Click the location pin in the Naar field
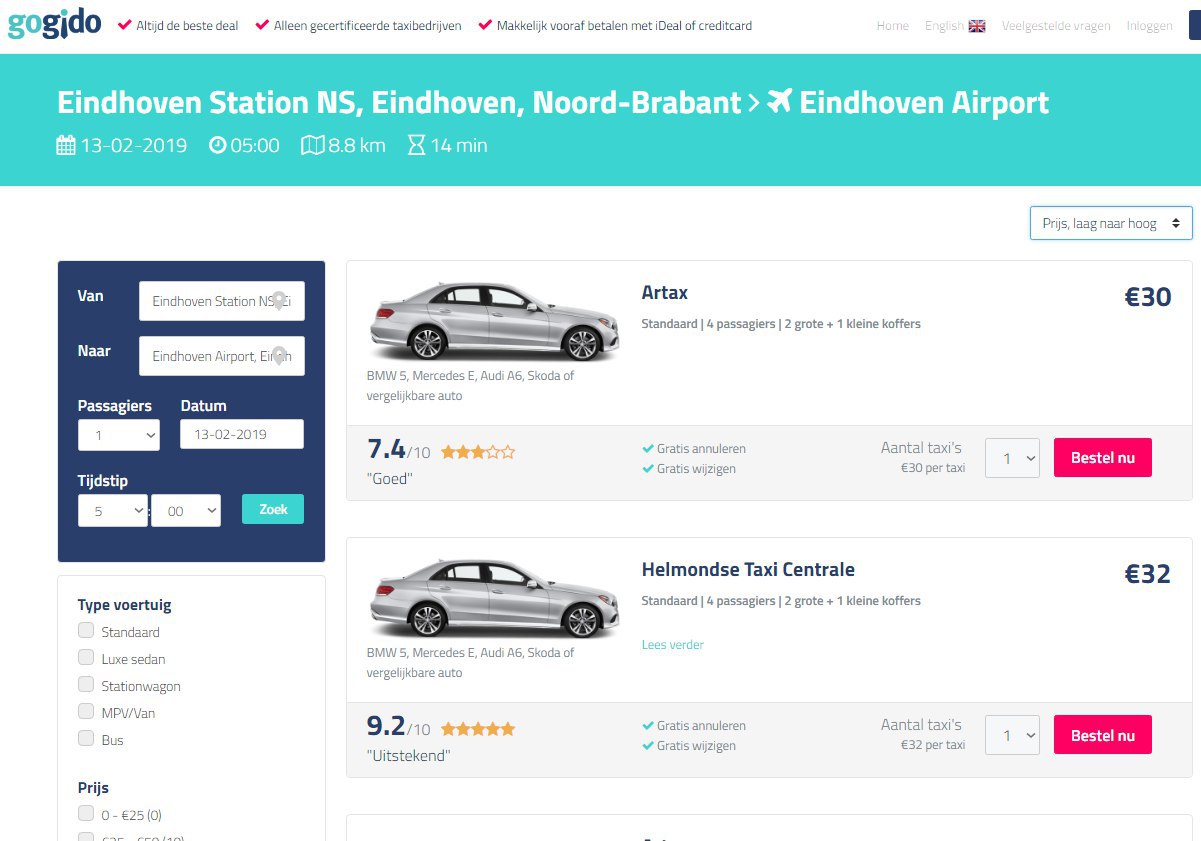The width and height of the screenshot is (1201, 841). (x=280, y=356)
